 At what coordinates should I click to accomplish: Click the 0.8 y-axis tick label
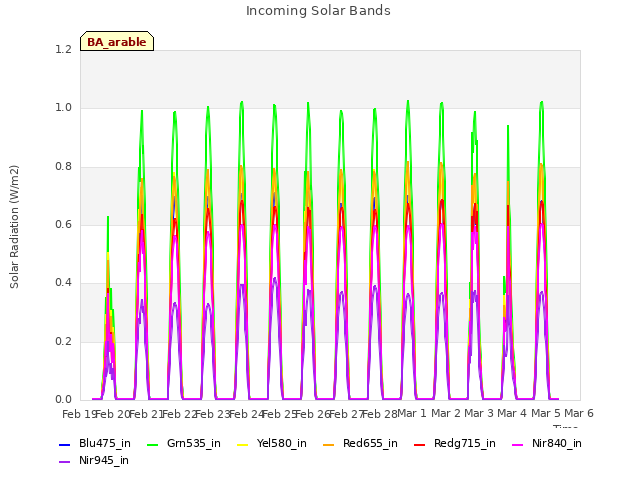click(63, 166)
